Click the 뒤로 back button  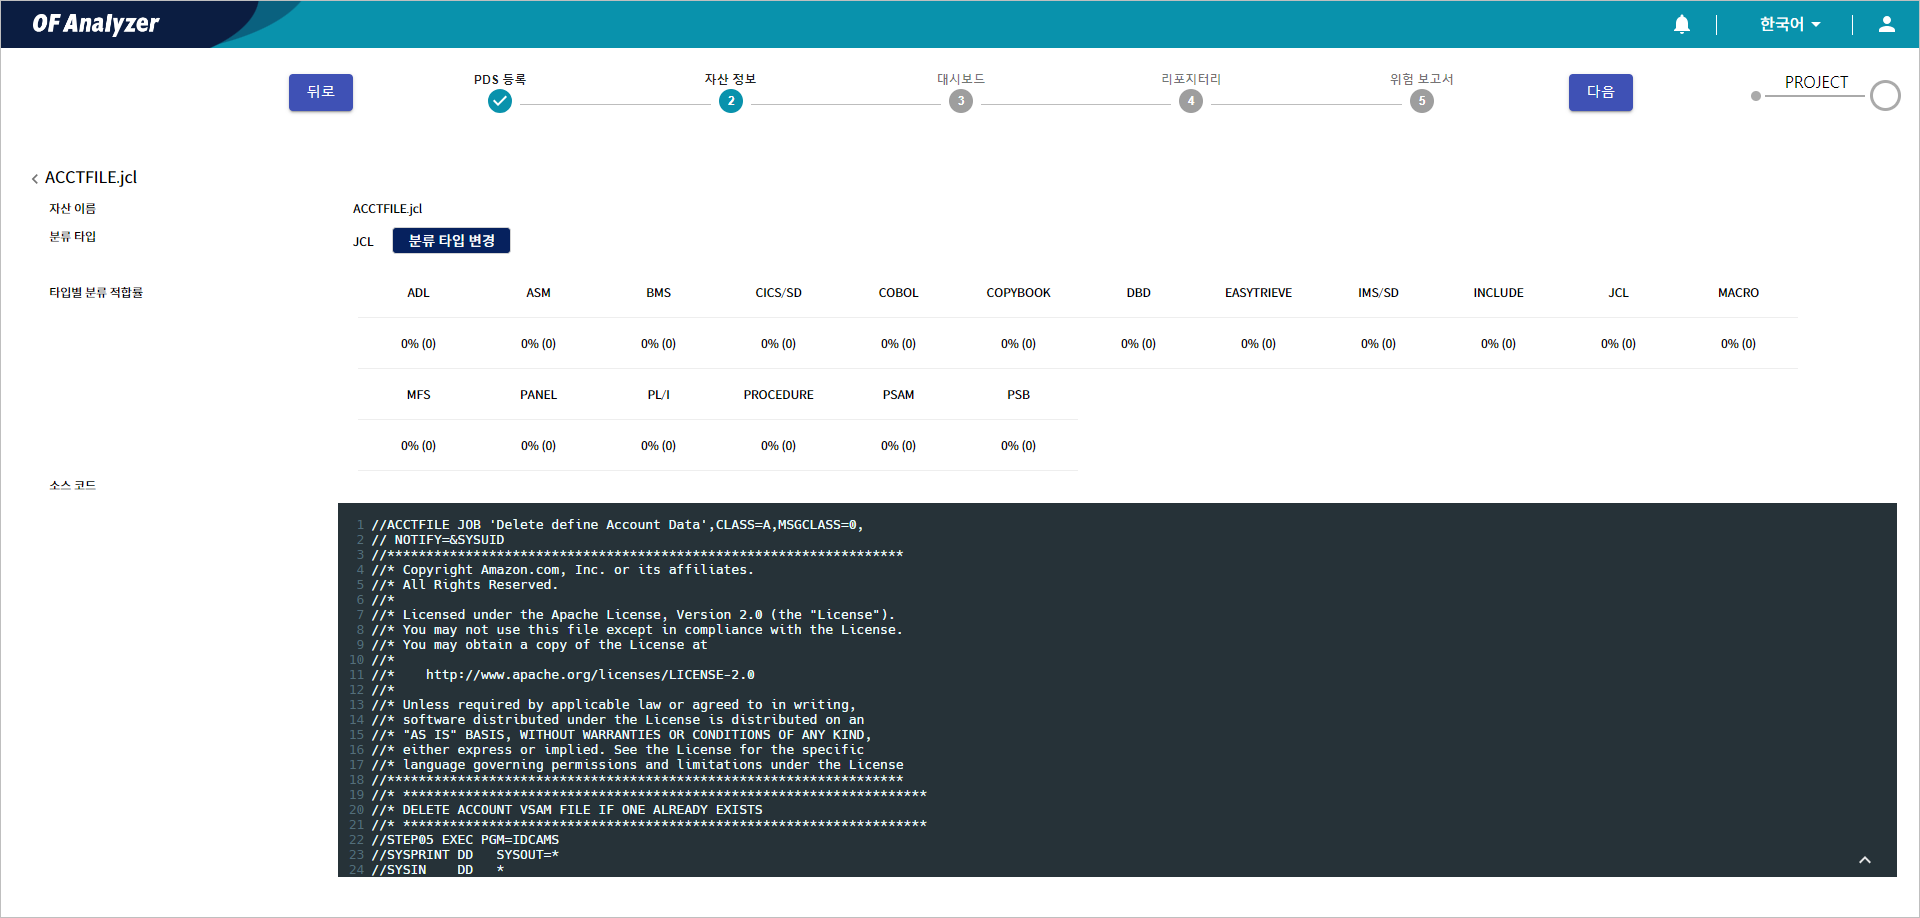pos(321,92)
